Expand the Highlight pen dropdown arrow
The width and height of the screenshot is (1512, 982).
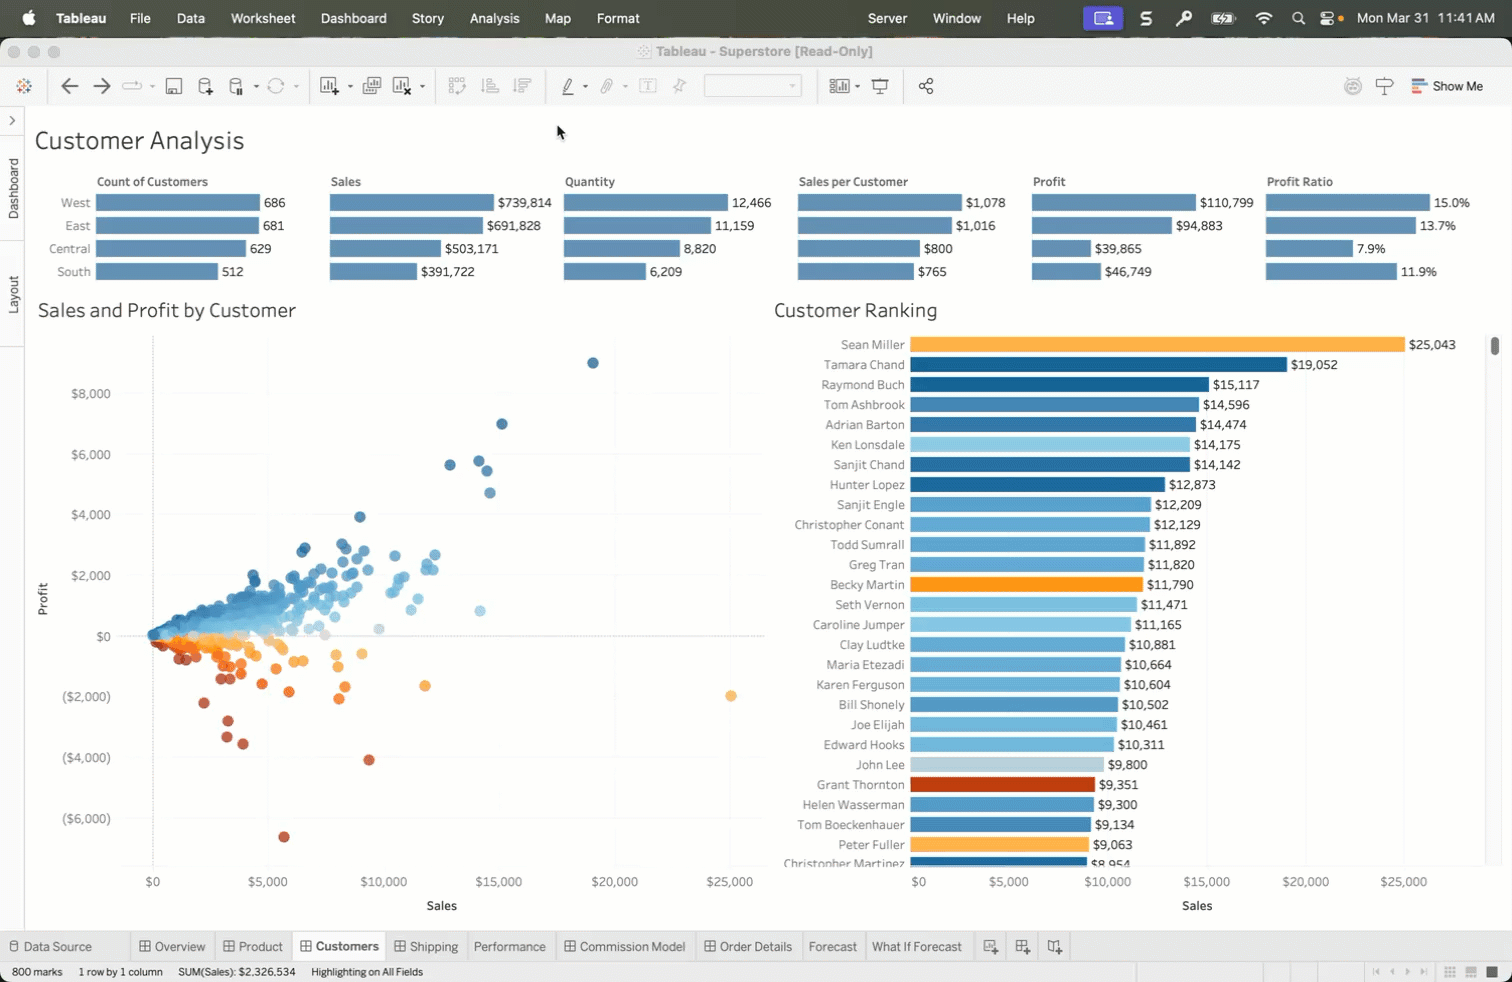click(585, 87)
